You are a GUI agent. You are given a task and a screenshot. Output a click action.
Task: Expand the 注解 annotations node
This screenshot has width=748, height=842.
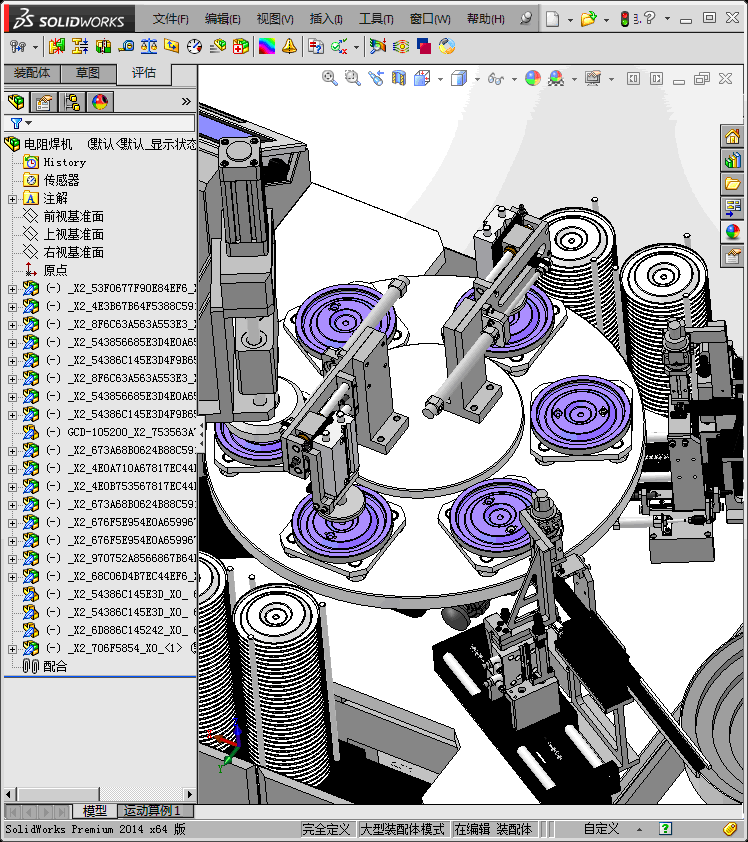coord(12,199)
